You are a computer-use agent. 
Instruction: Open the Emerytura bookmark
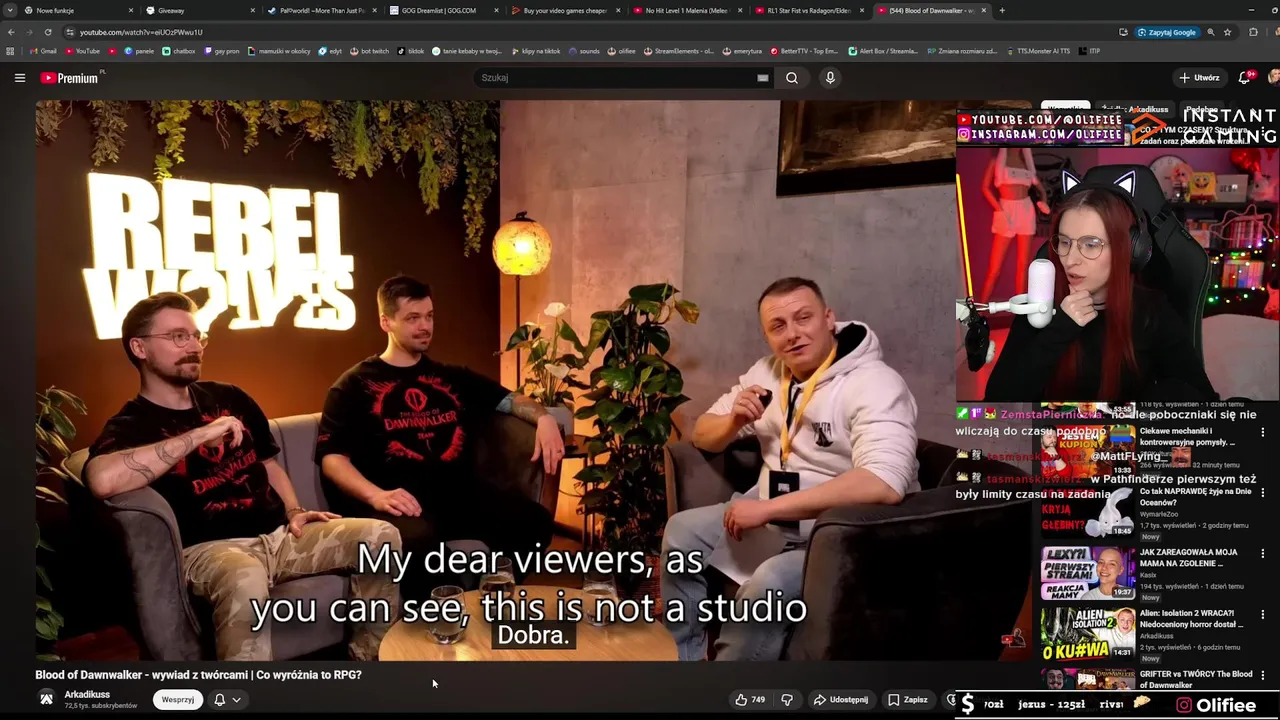pos(741,51)
